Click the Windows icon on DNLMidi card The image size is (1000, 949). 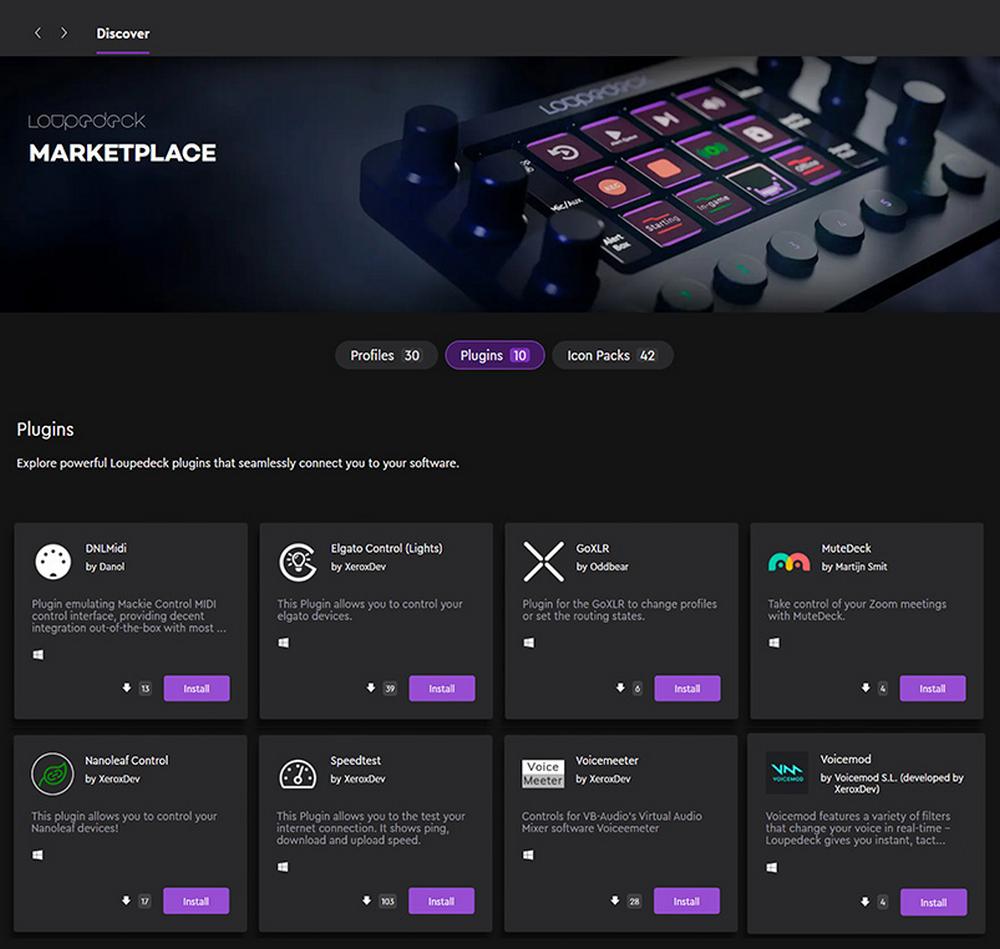coord(38,654)
